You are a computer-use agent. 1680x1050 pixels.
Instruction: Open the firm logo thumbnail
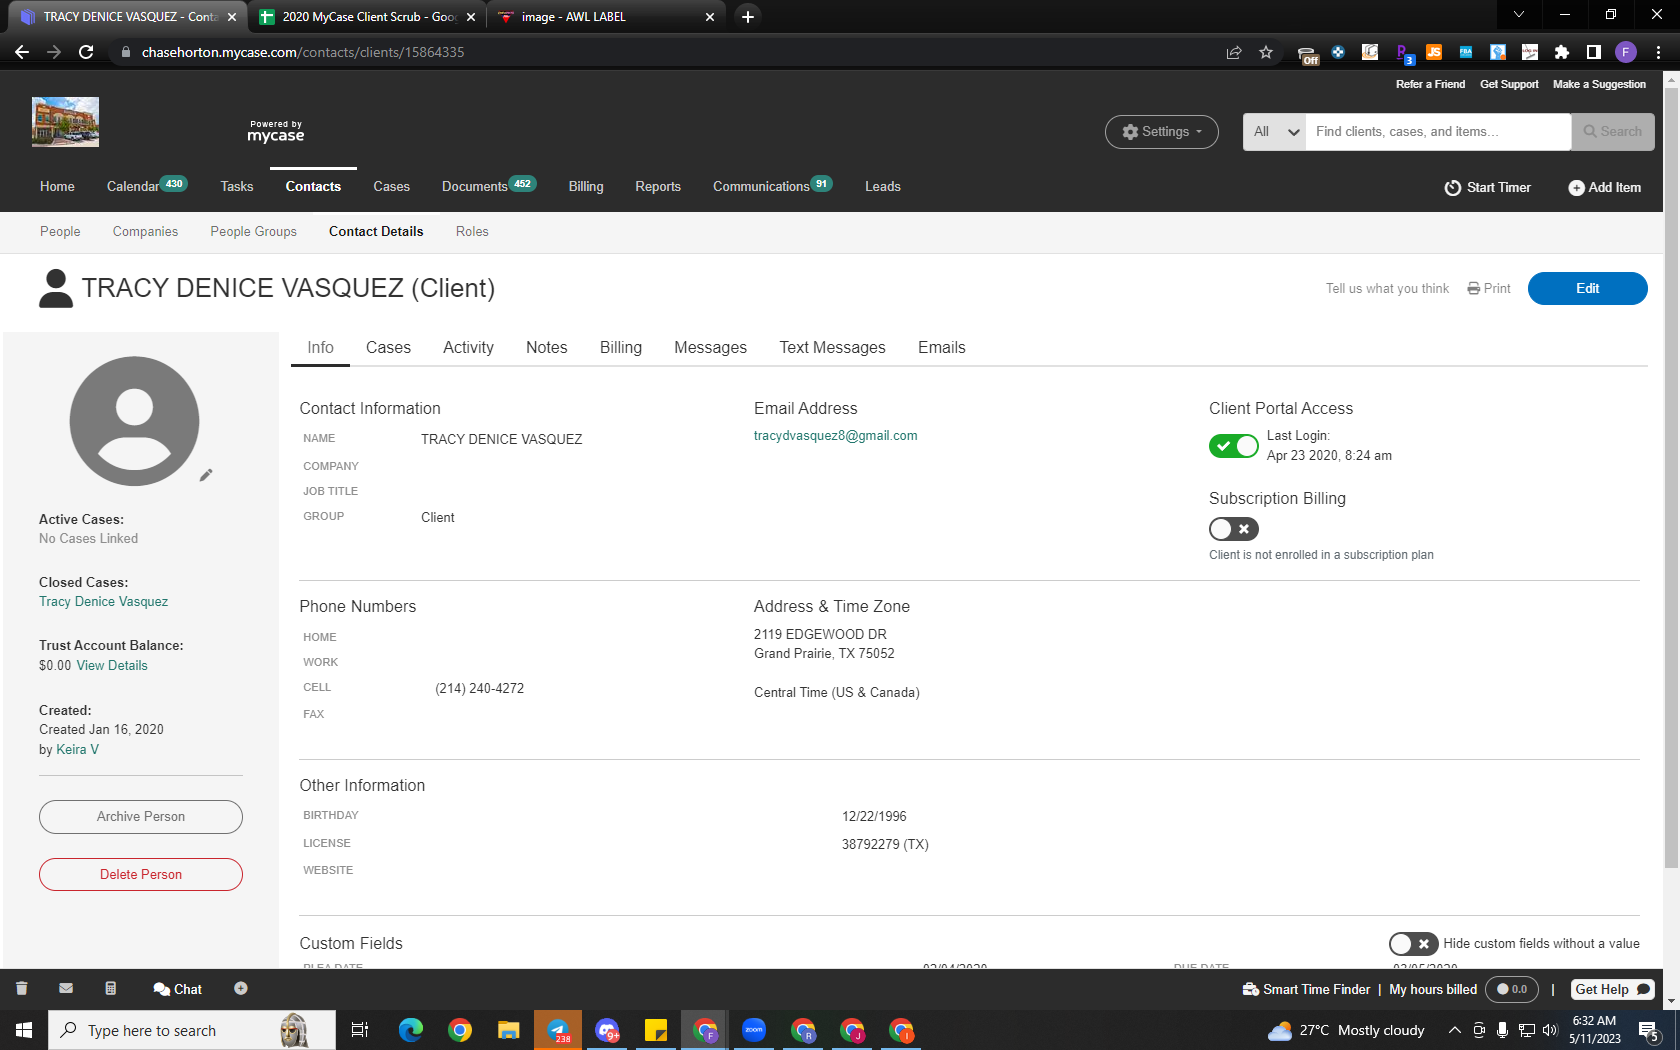65,122
